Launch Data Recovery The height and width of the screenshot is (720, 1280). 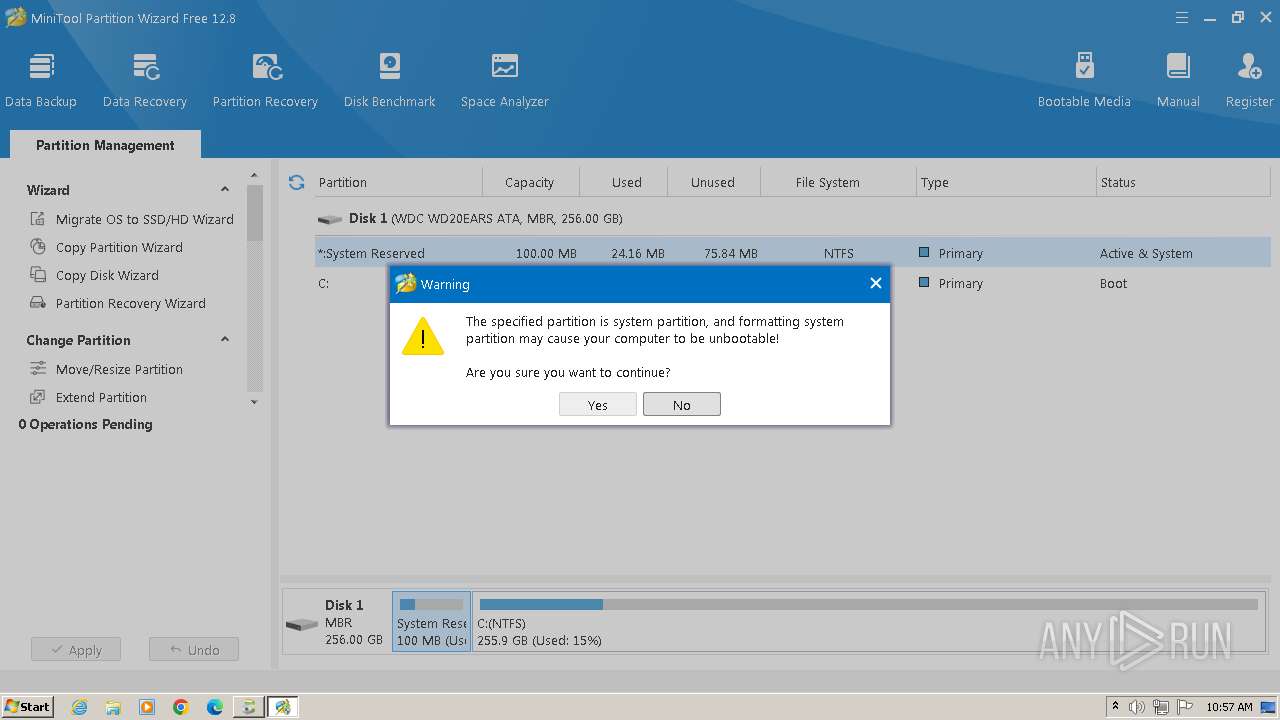click(145, 80)
